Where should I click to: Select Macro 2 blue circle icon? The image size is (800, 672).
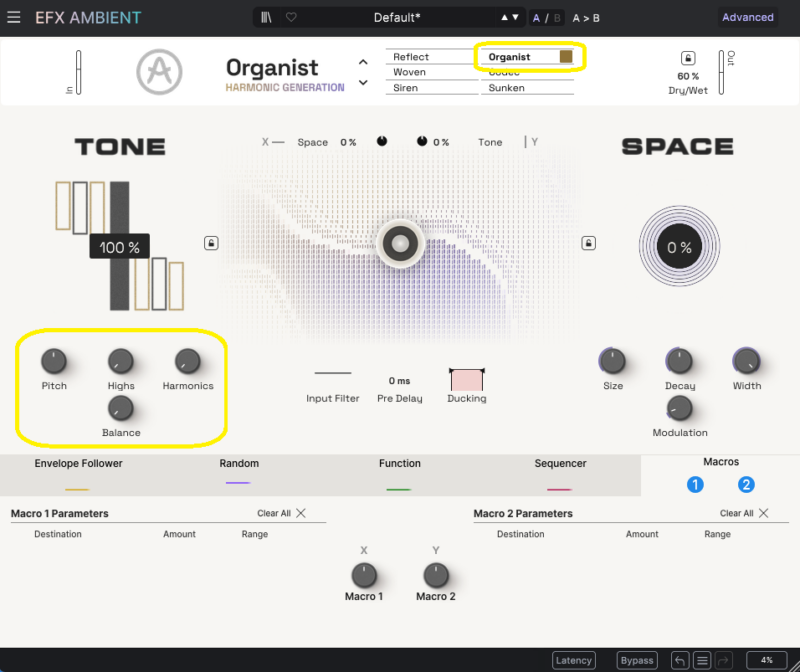746,485
